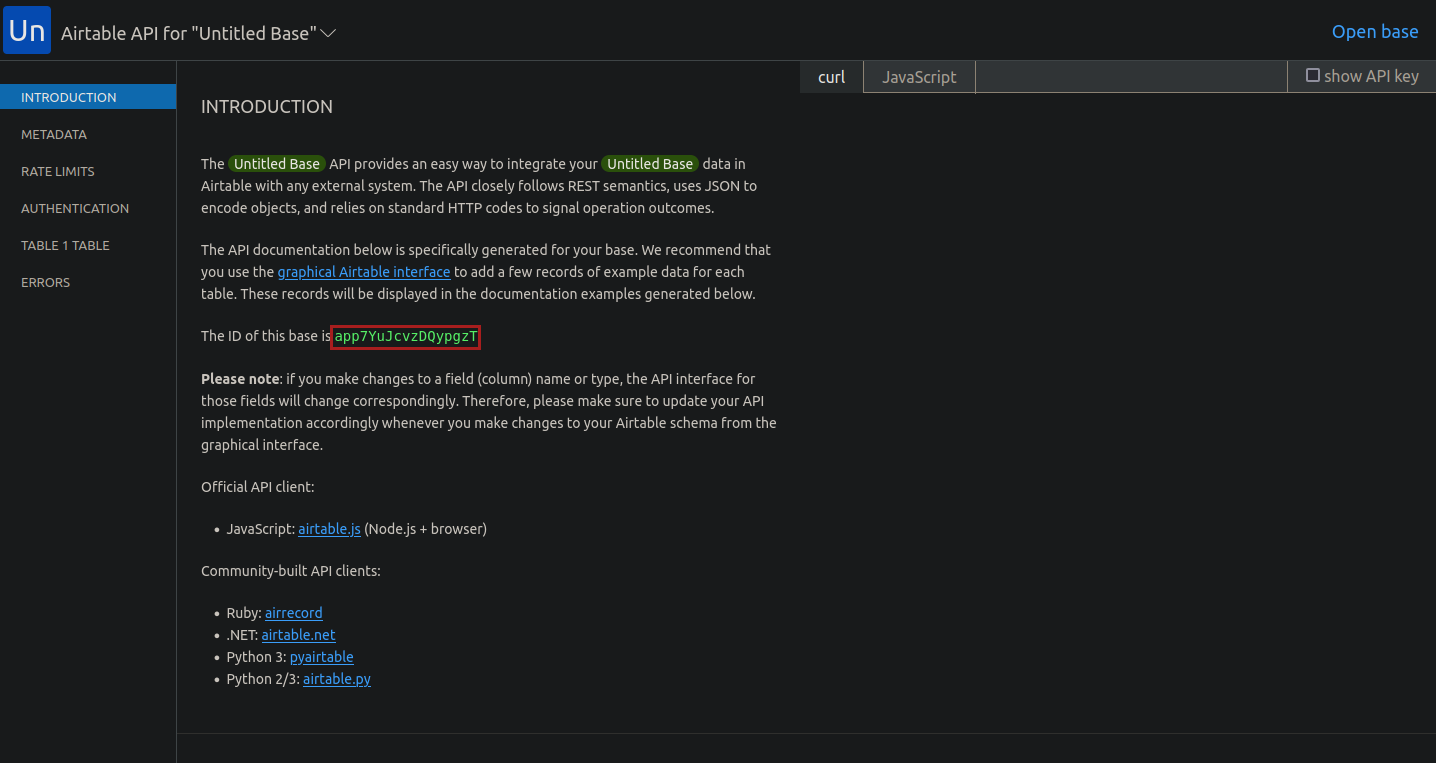Jump to Authentication sidebar section
The height and width of the screenshot is (763, 1436).
(75, 208)
